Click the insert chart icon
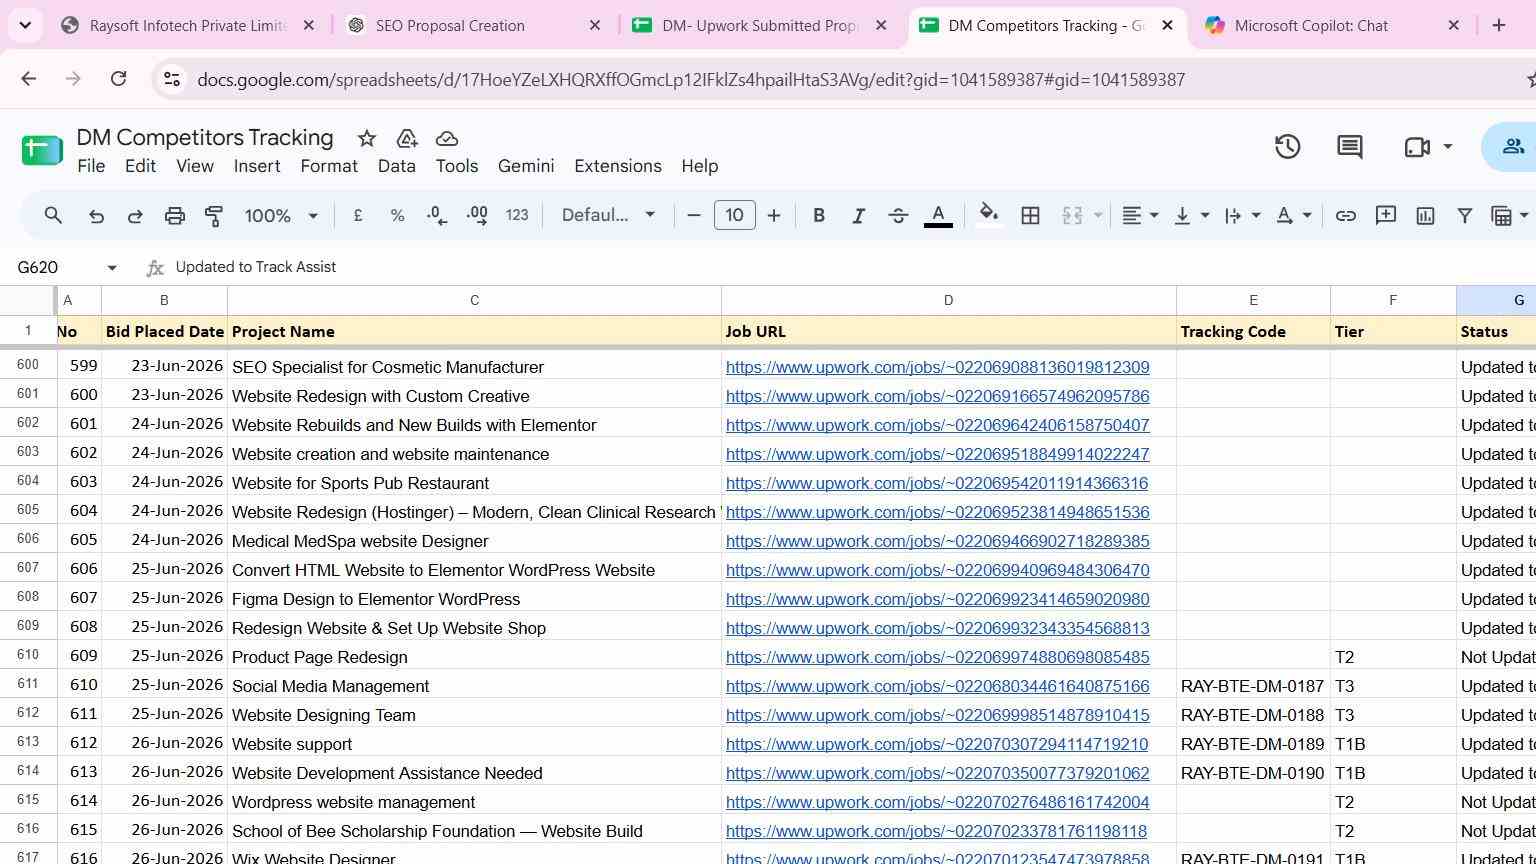Image resolution: width=1536 pixels, height=864 pixels. 1425,216
